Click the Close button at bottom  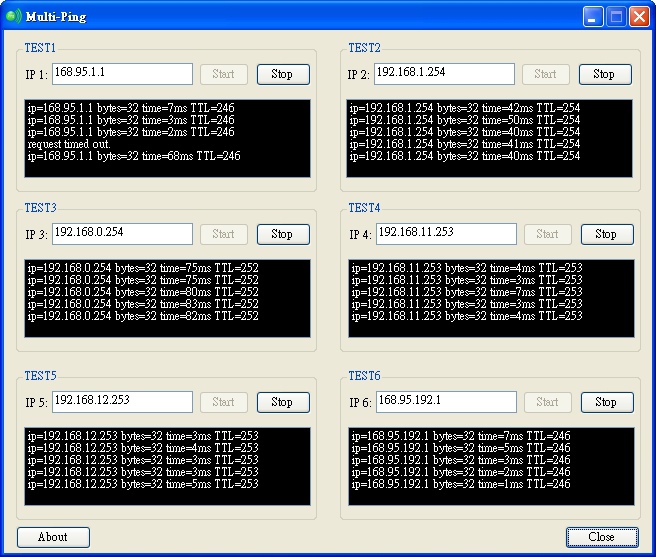click(x=602, y=537)
